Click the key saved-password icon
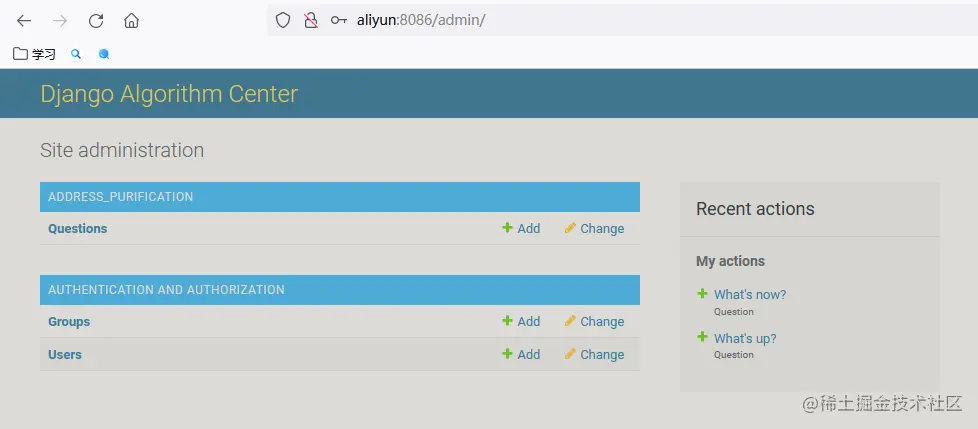978x429 pixels. click(x=338, y=21)
